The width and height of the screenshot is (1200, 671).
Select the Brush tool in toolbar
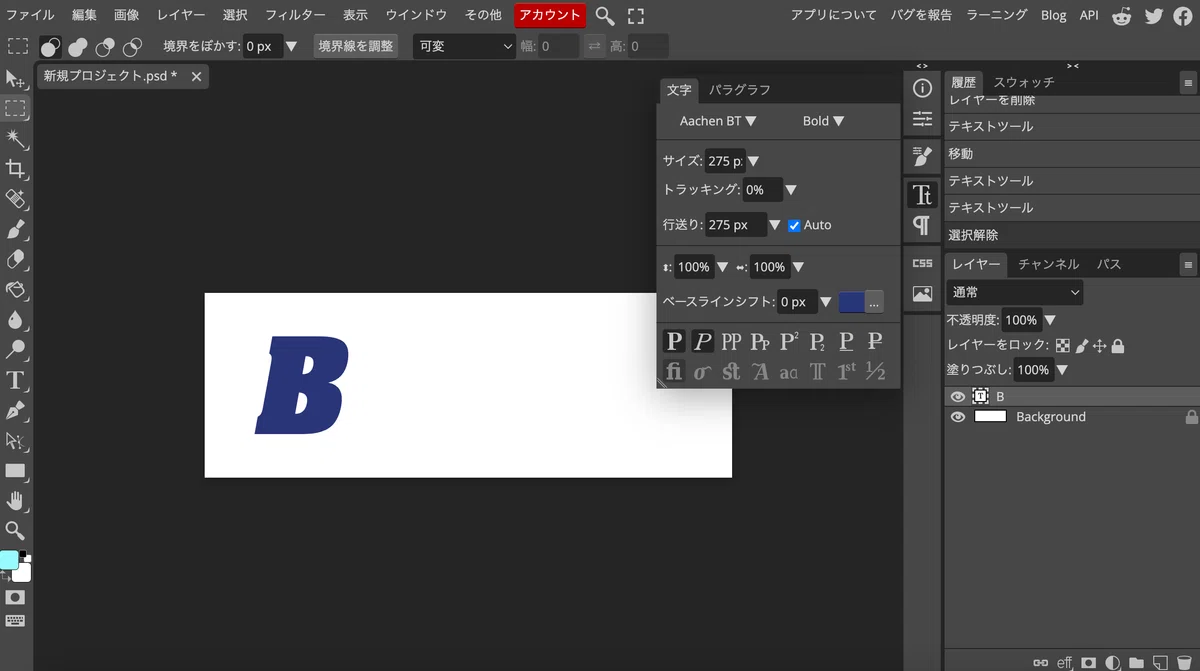click(x=15, y=229)
